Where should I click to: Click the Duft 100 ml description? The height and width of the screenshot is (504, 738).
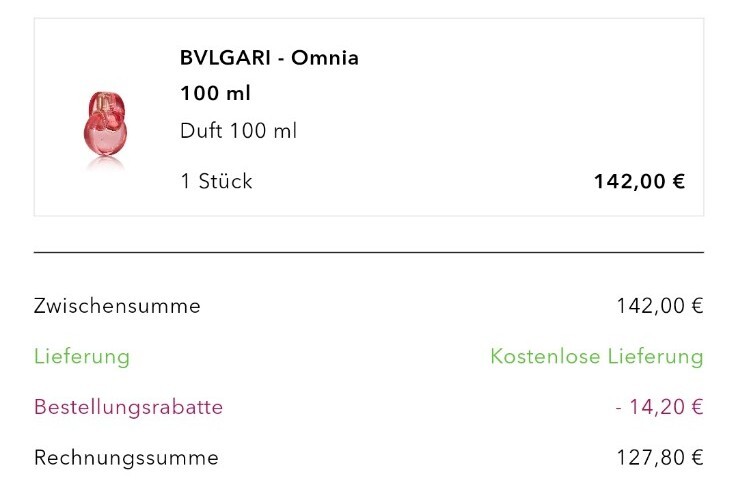(239, 131)
